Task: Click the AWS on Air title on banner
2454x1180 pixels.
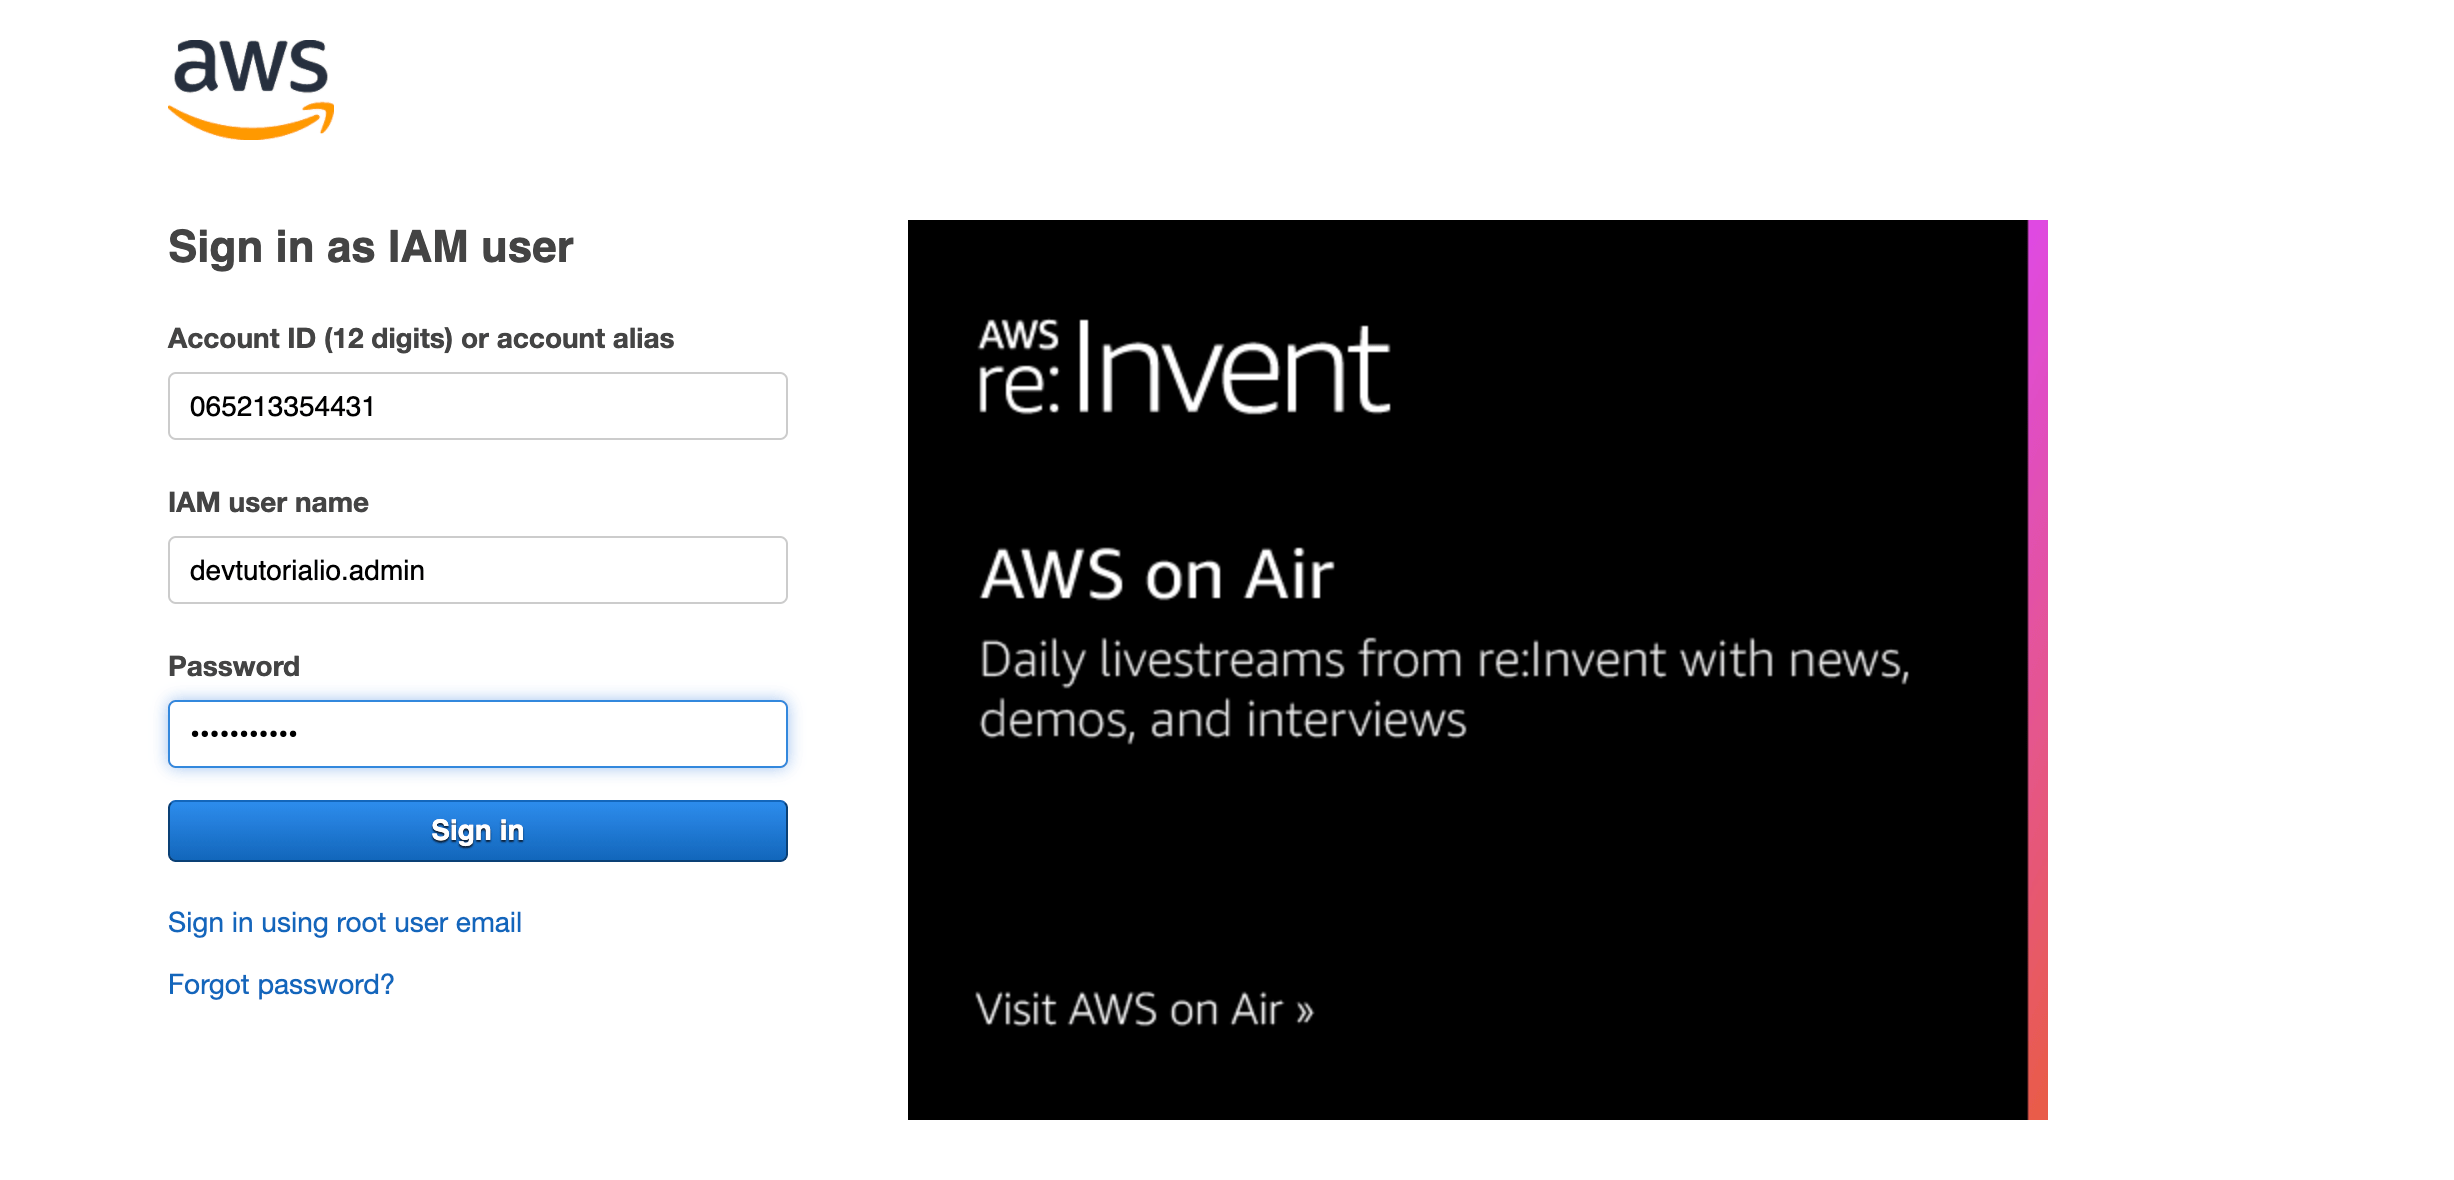Action: 1155,573
